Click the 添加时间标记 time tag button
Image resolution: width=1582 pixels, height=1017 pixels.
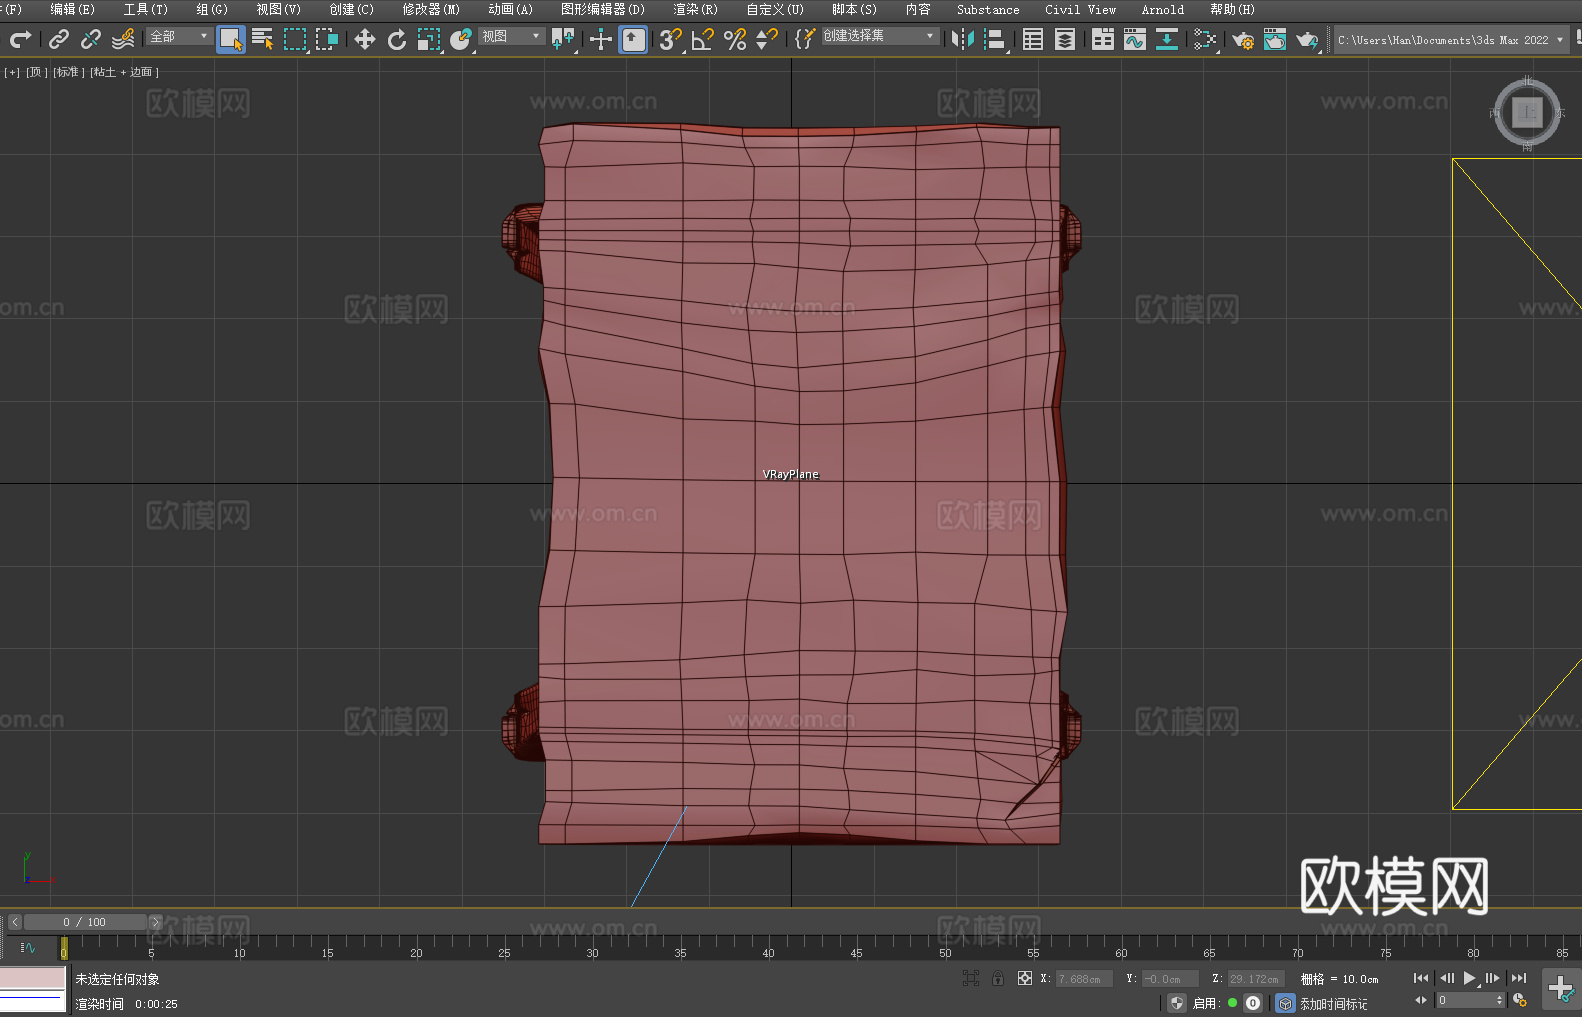(1333, 1004)
